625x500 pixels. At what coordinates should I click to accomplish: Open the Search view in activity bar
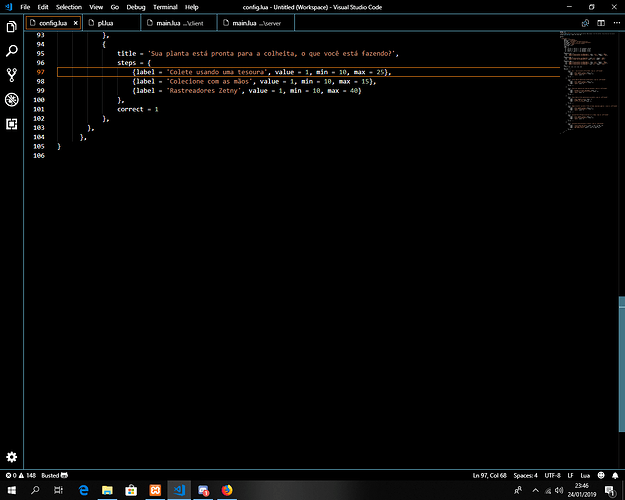pos(11,49)
